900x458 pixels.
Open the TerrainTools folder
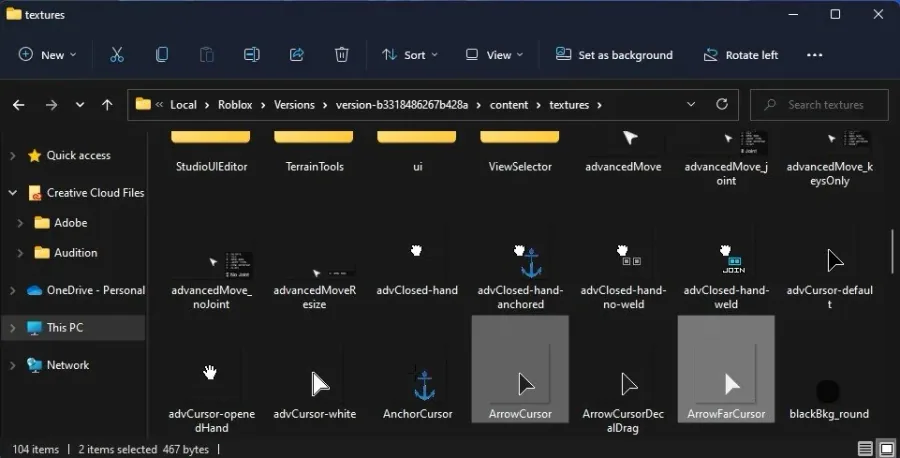pos(314,152)
